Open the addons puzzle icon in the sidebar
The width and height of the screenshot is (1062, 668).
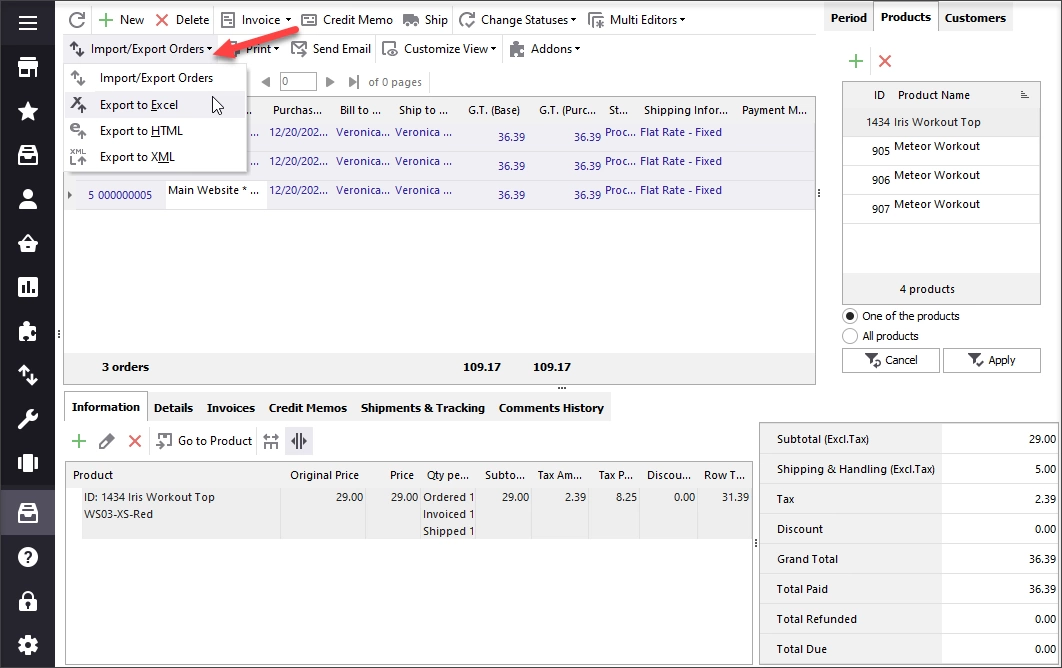point(28,331)
